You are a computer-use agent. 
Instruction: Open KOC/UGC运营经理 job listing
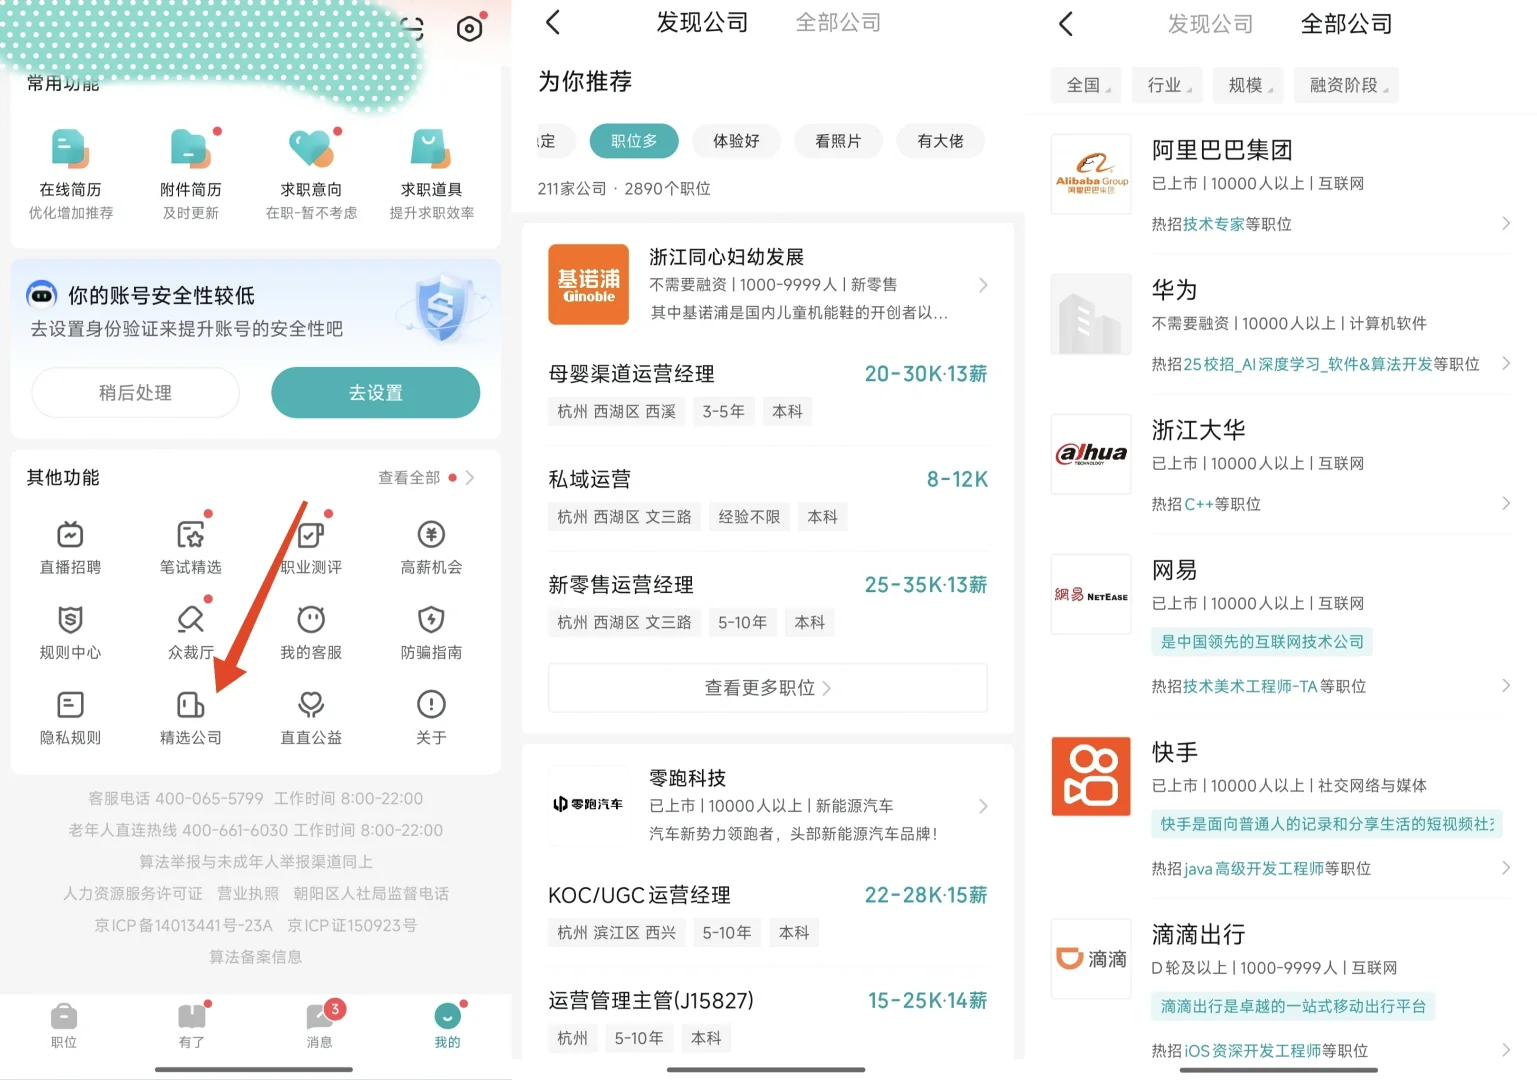[767, 913]
